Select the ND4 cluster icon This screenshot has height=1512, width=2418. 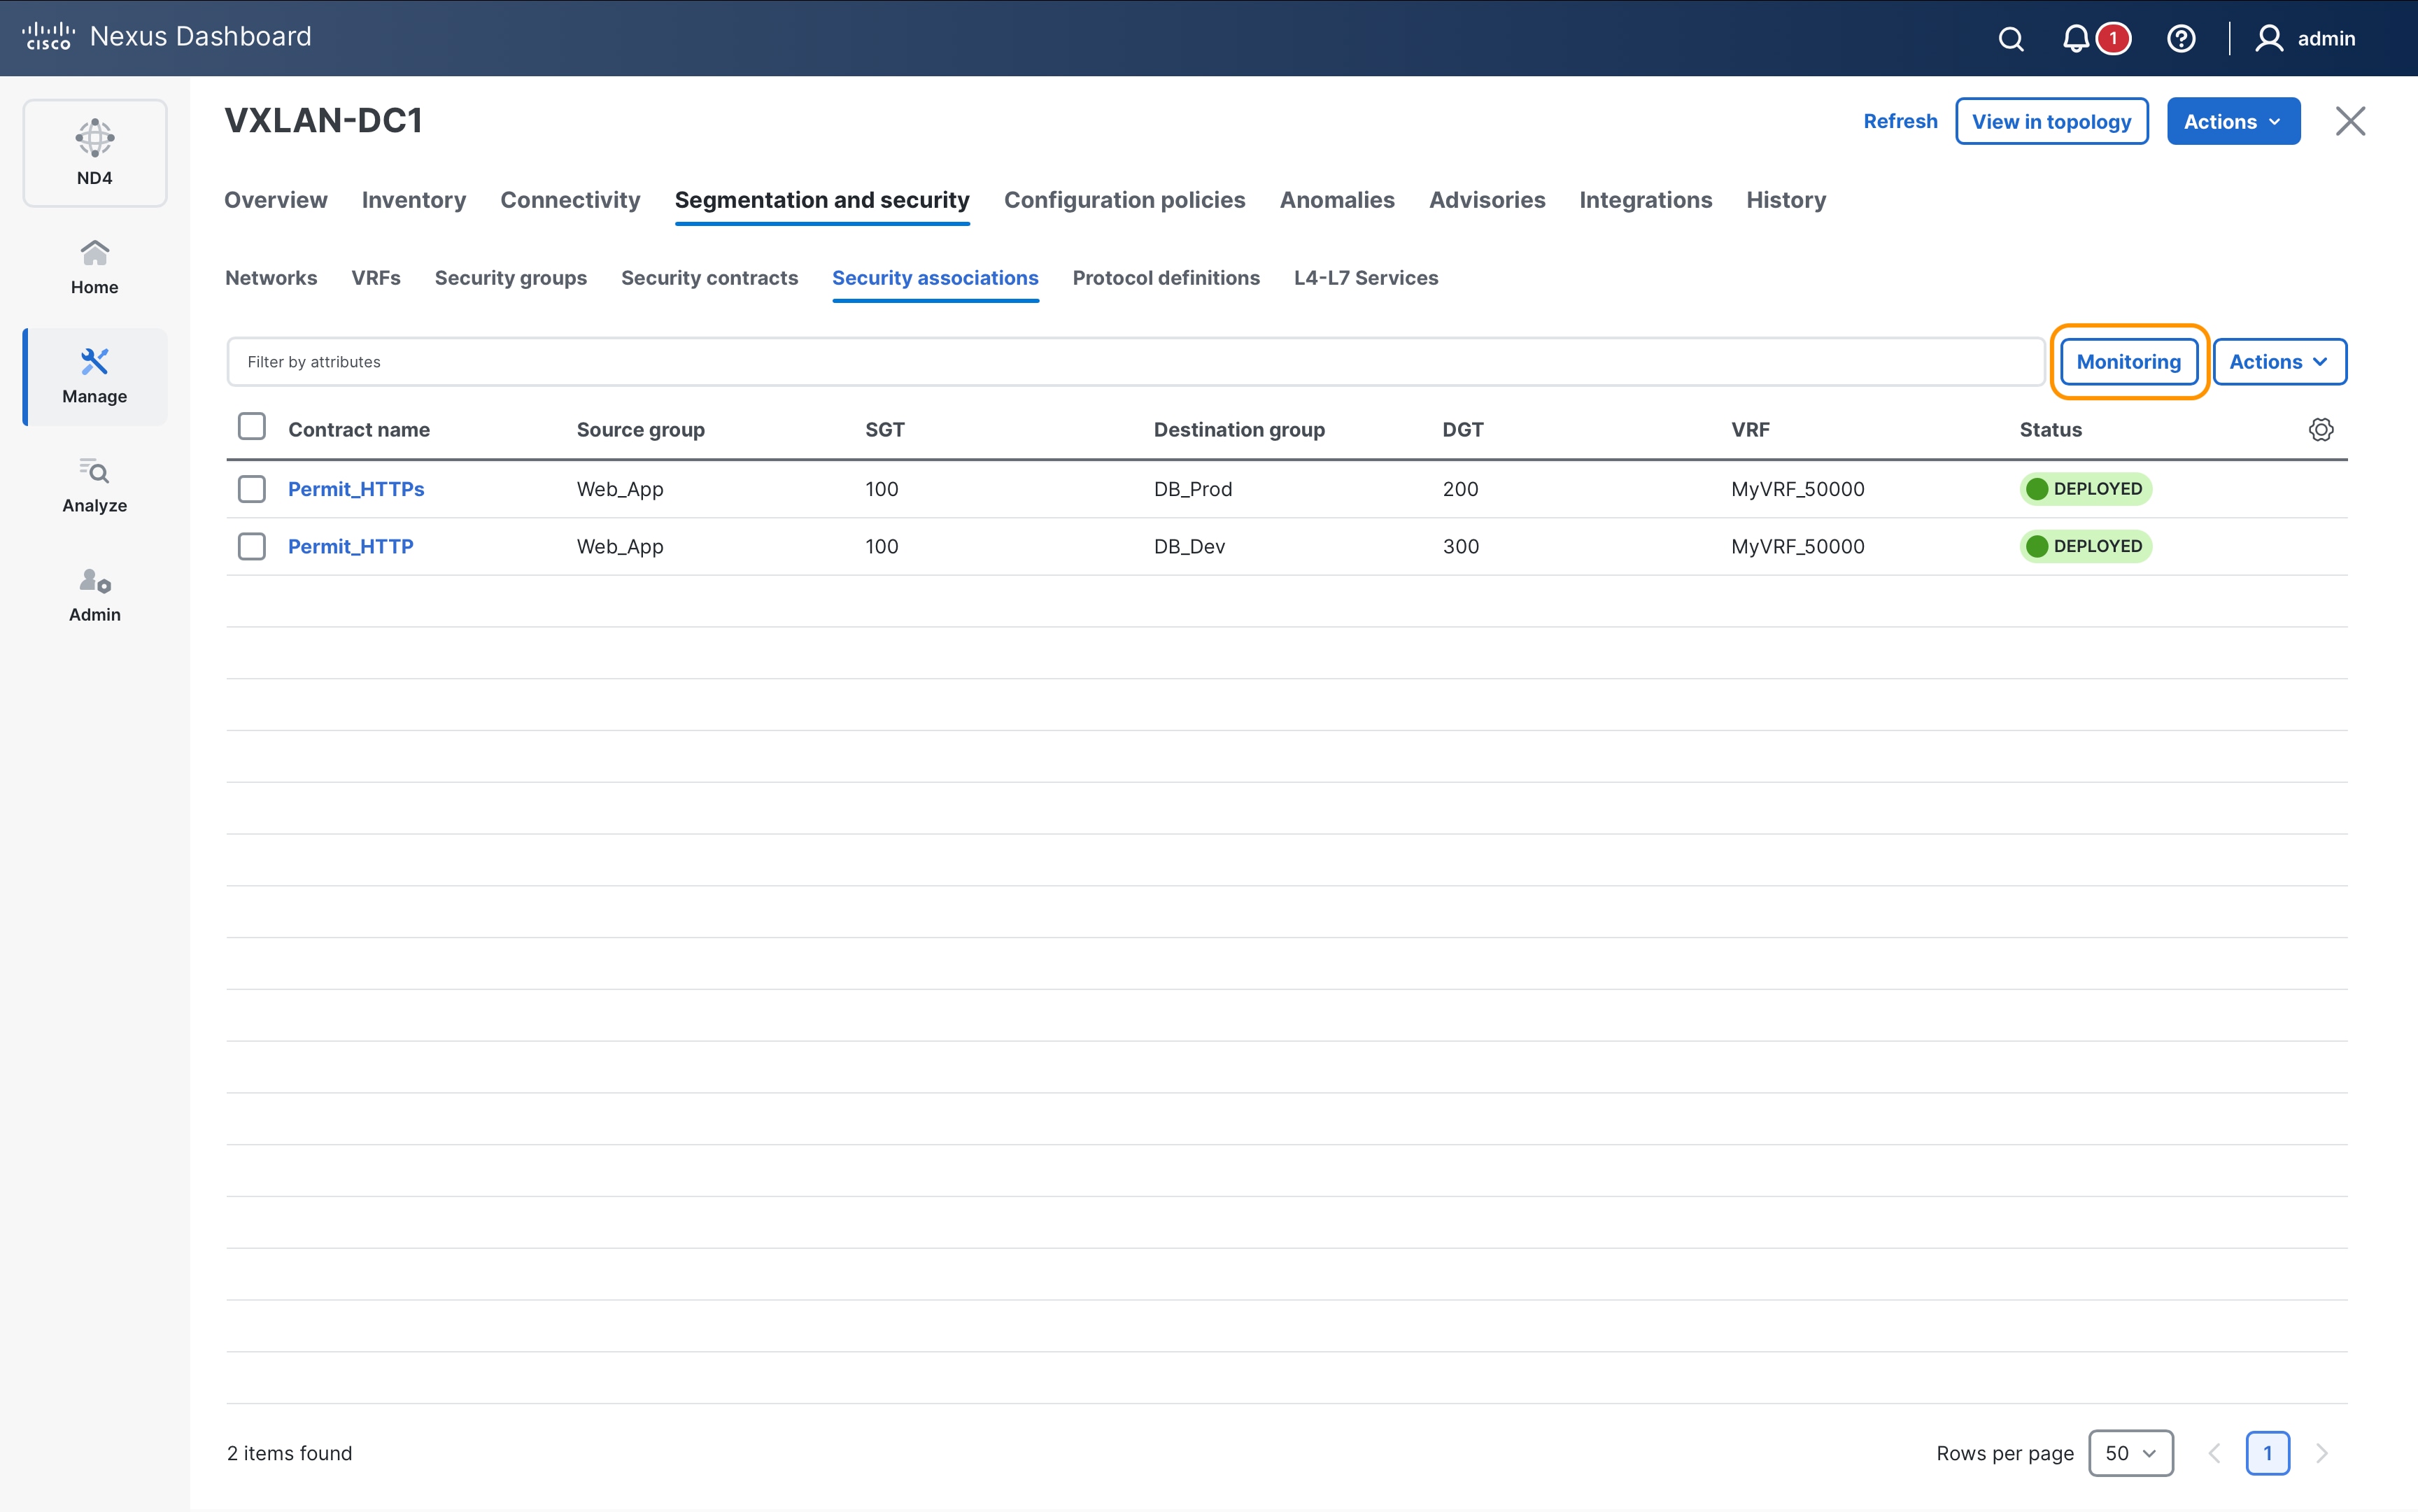[95, 153]
